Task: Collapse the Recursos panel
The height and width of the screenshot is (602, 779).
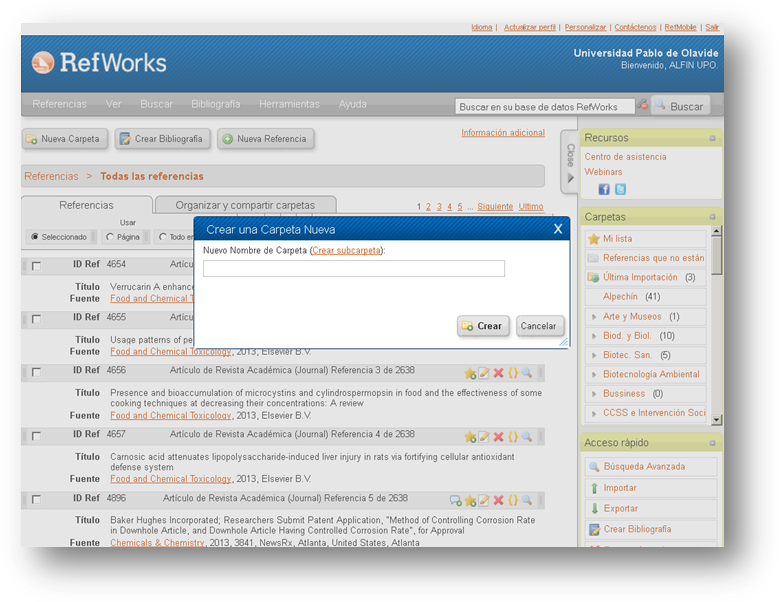Action: pos(712,138)
